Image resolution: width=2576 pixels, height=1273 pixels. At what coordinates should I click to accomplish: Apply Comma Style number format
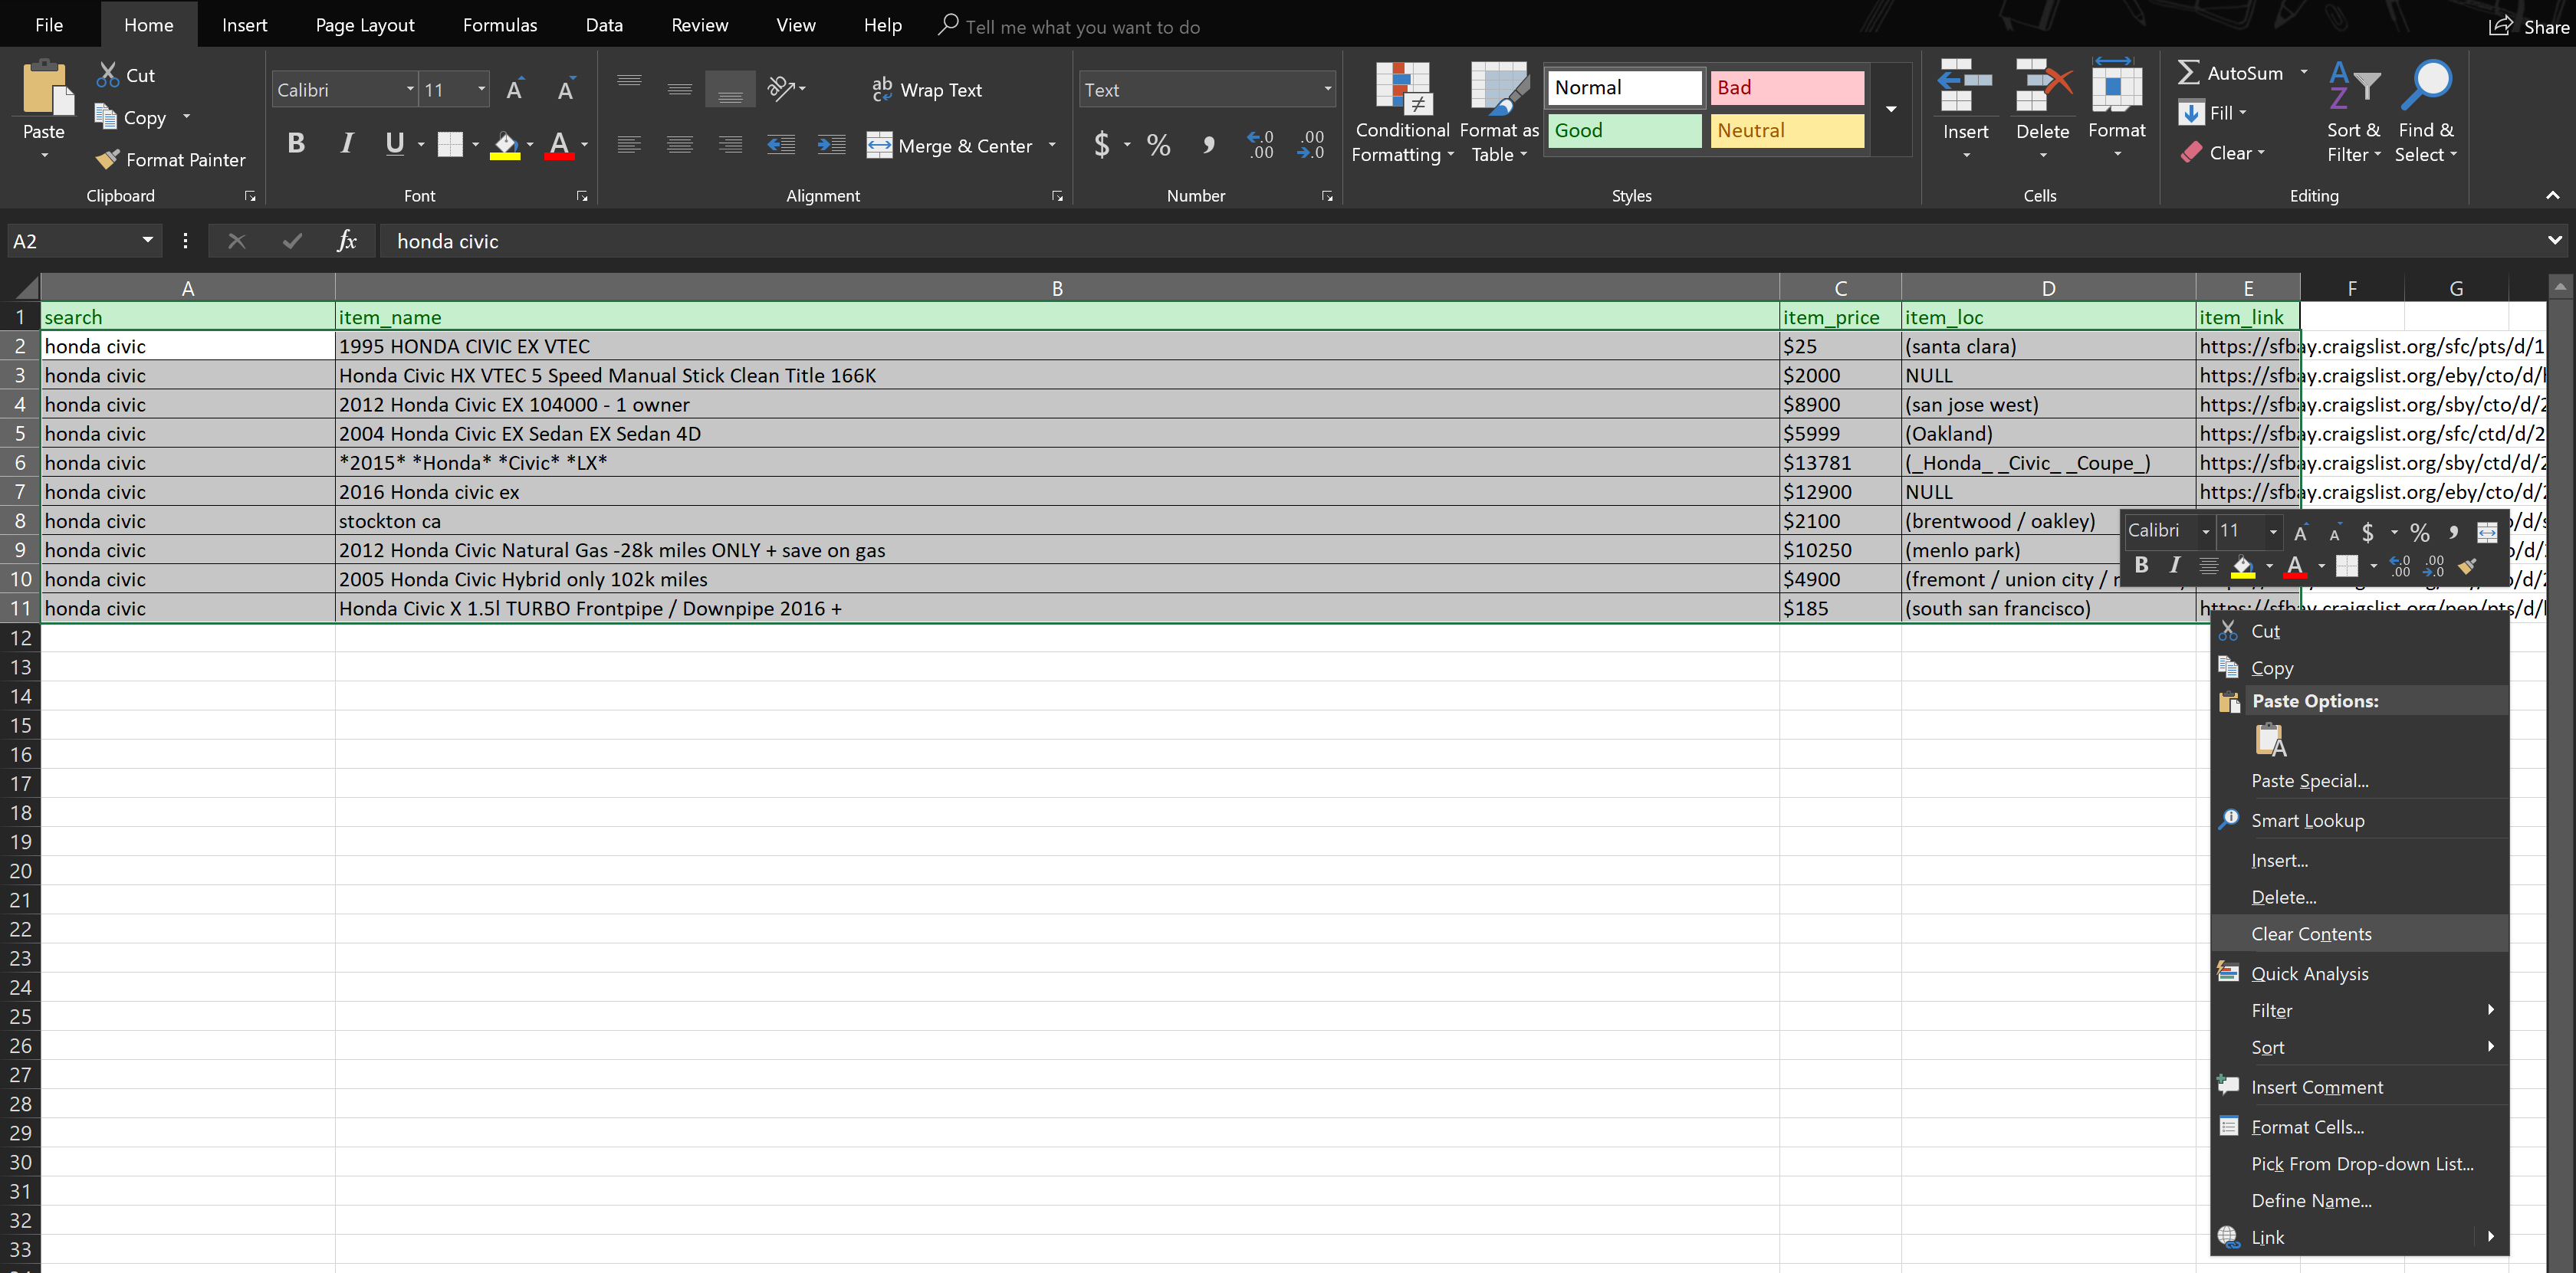(x=1209, y=145)
